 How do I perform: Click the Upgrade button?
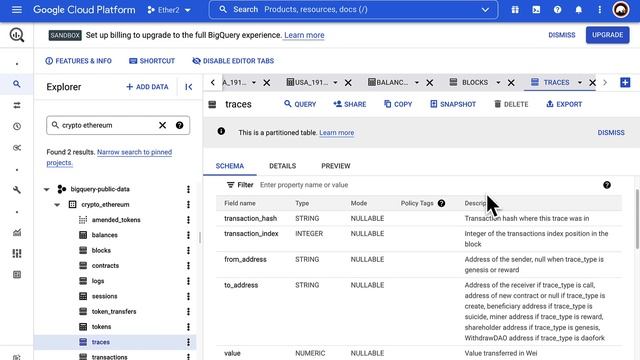click(x=607, y=35)
